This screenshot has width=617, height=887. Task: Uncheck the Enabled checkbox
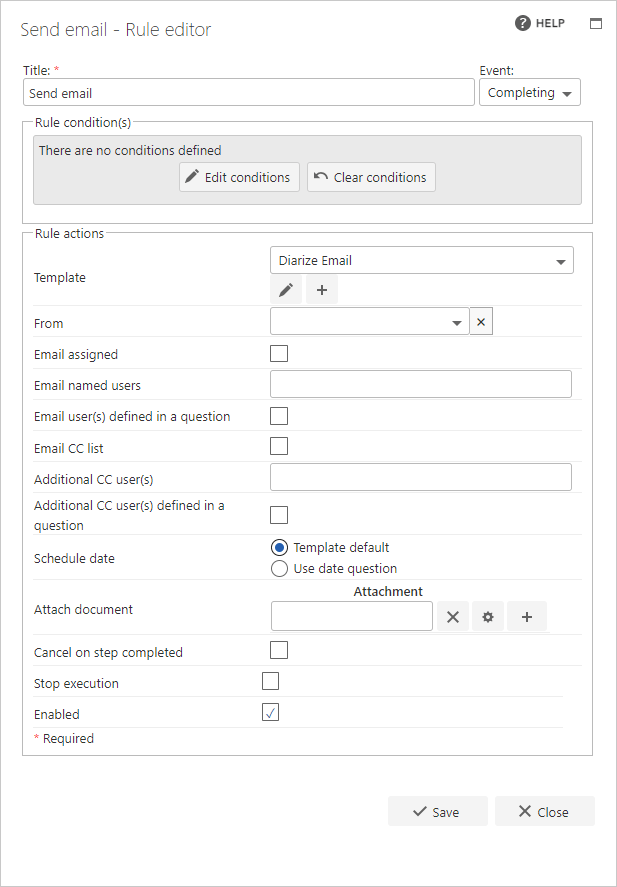click(x=270, y=713)
